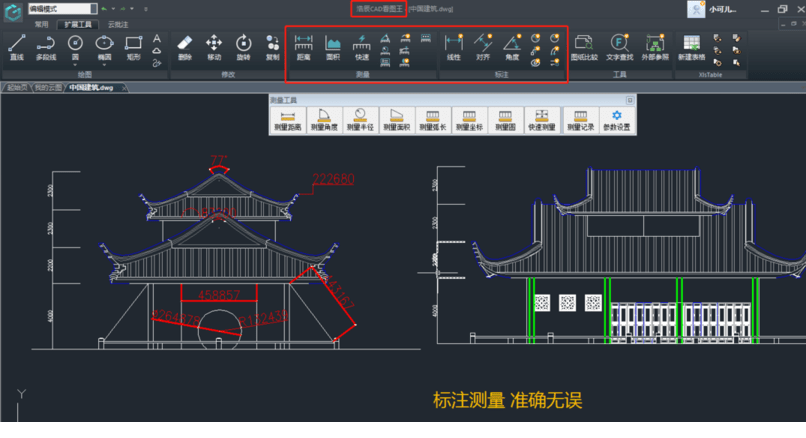Open the 编辑模式 mode combo box
This screenshot has height=438, width=806.
click(x=64, y=8)
